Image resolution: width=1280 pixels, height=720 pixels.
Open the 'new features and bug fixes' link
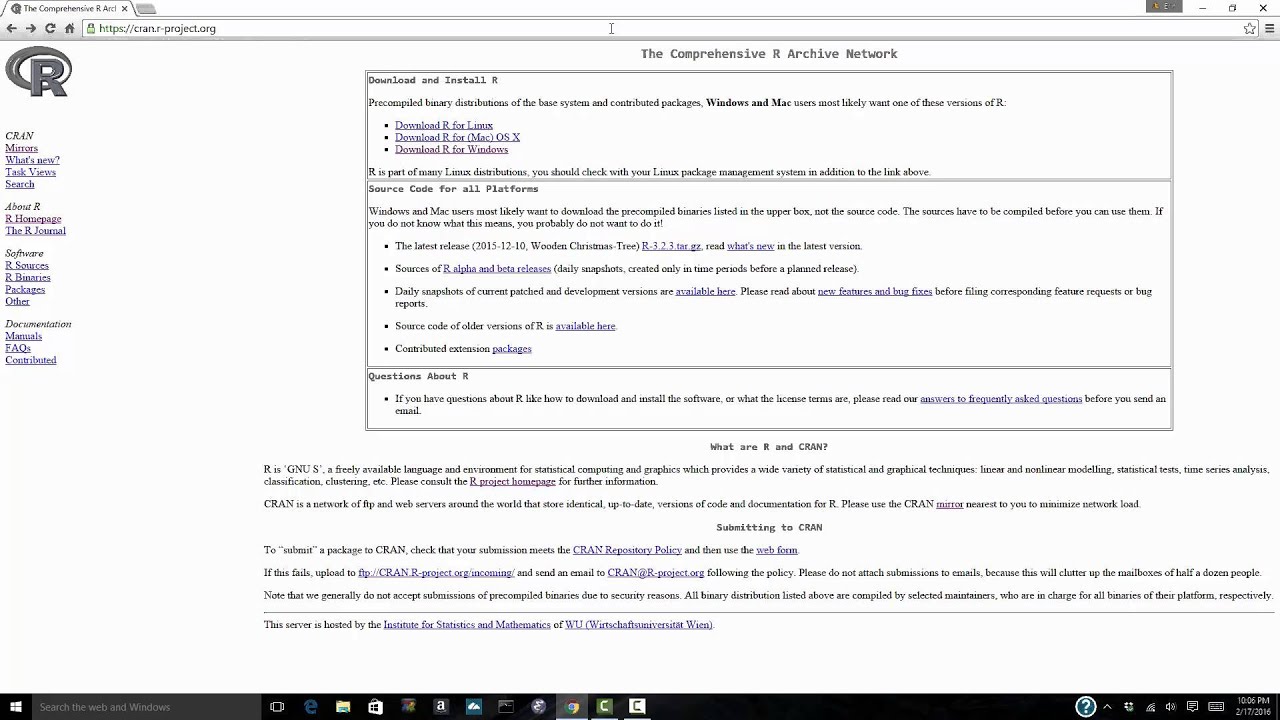(875, 291)
